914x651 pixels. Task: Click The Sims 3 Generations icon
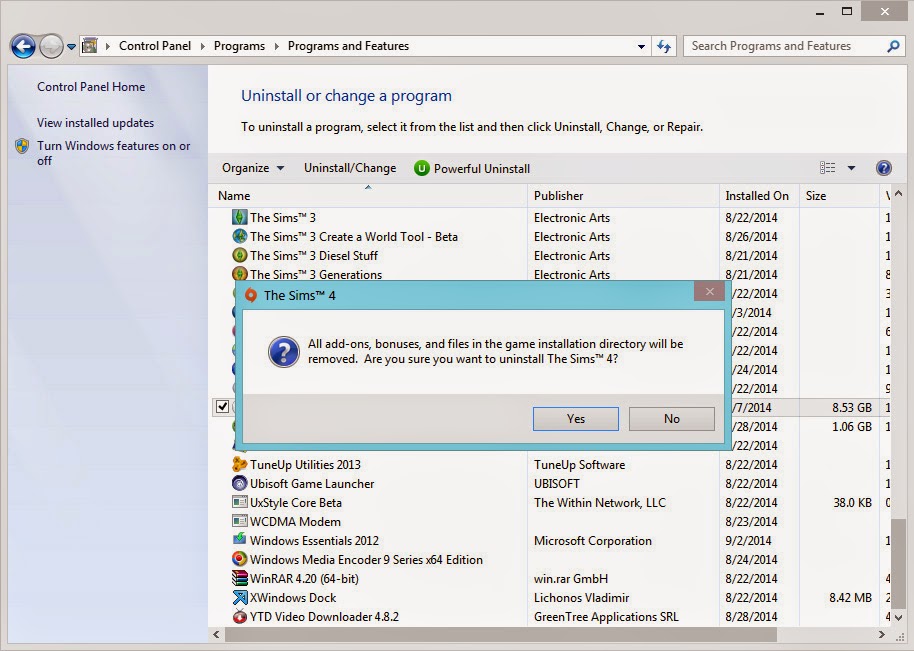(x=240, y=273)
